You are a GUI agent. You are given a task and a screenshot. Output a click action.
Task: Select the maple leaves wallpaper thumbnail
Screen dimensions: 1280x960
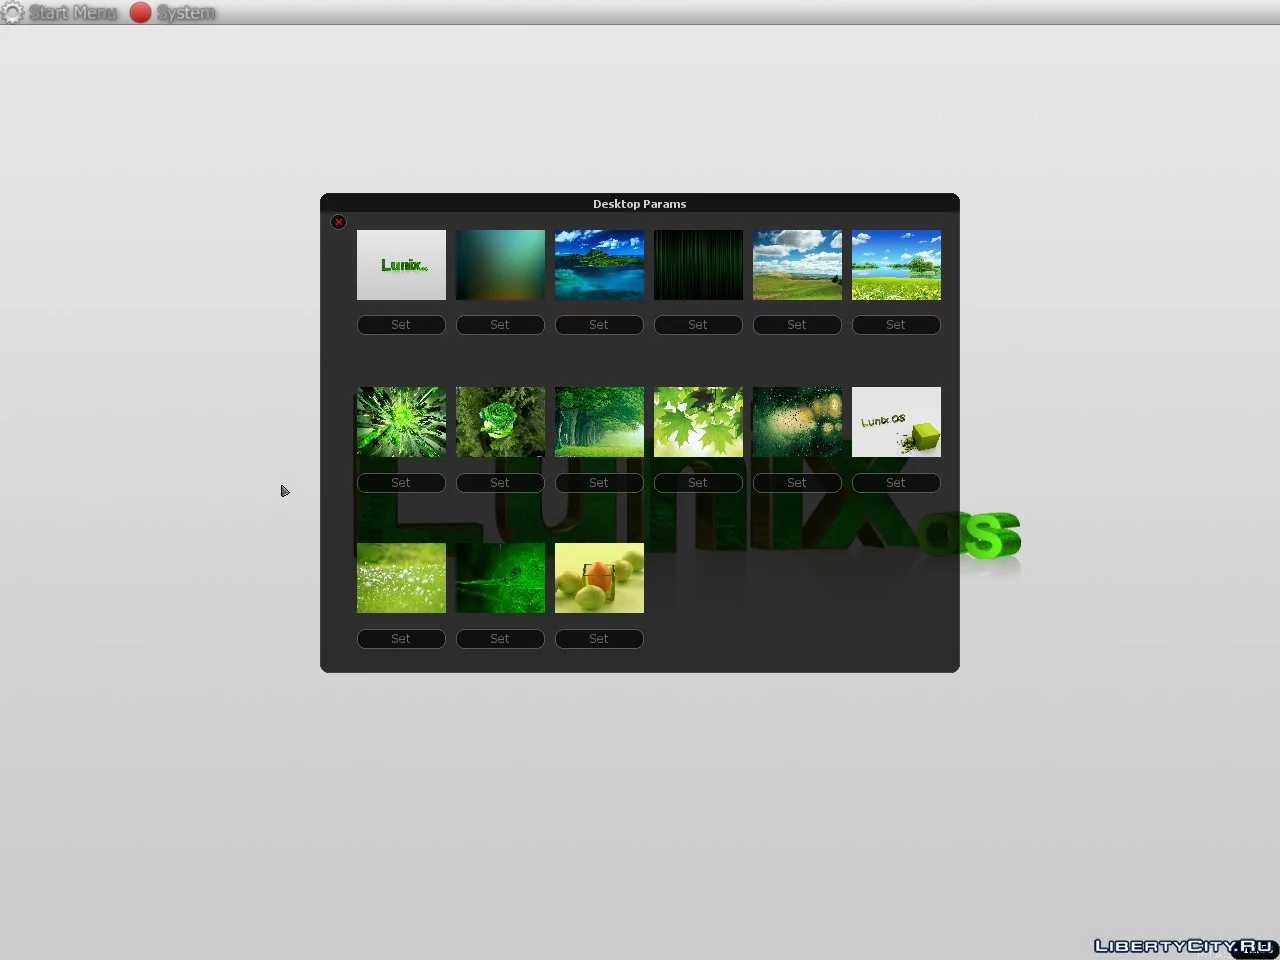click(x=698, y=422)
